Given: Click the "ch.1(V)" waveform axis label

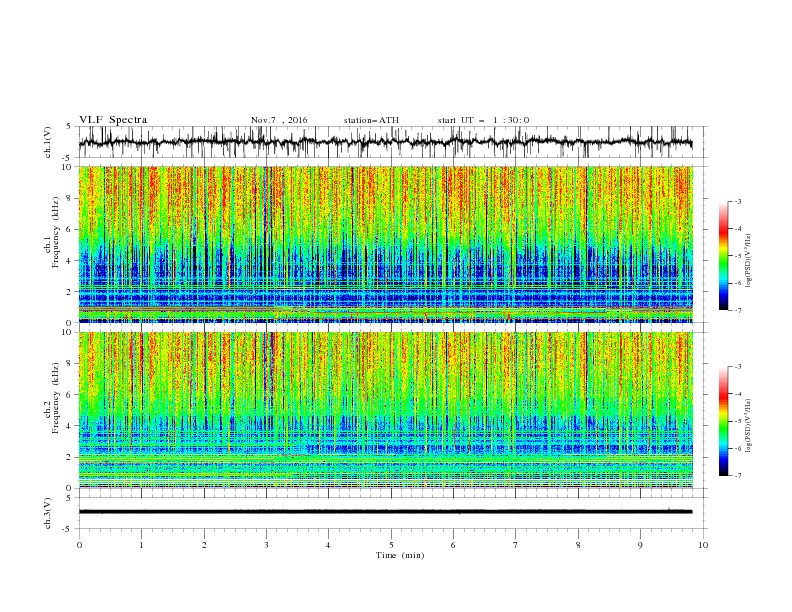Looking at the screenshot, I should (x=48, y=142).
